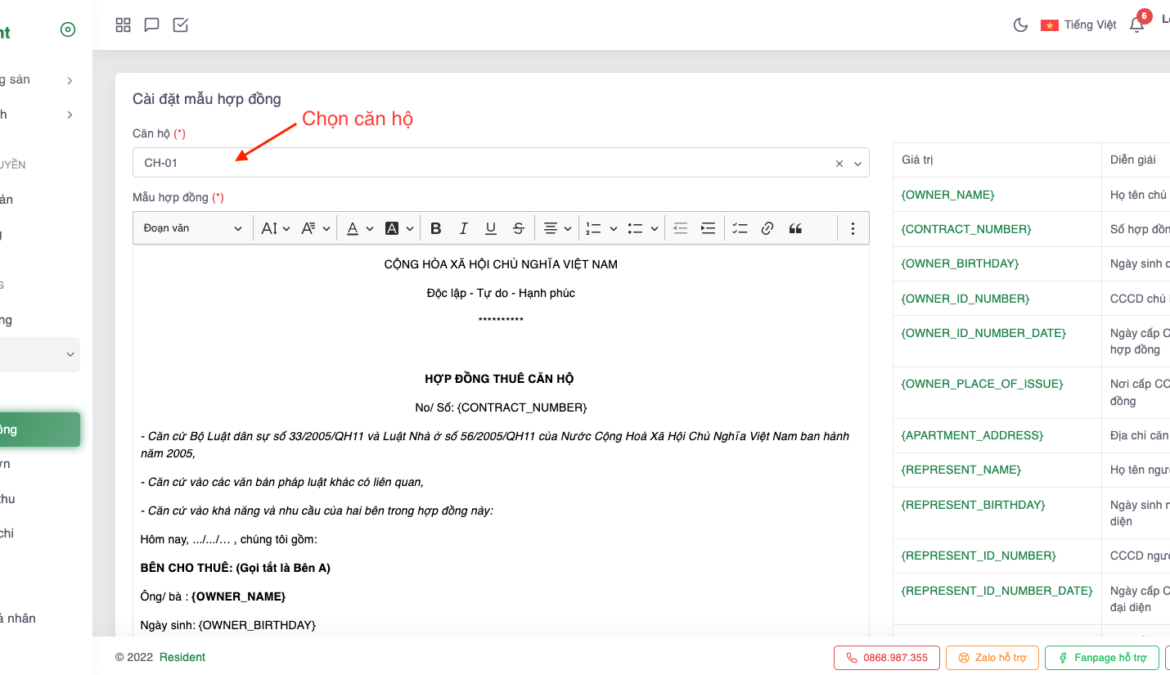Increase indent of the paragraph

point(708,229)
